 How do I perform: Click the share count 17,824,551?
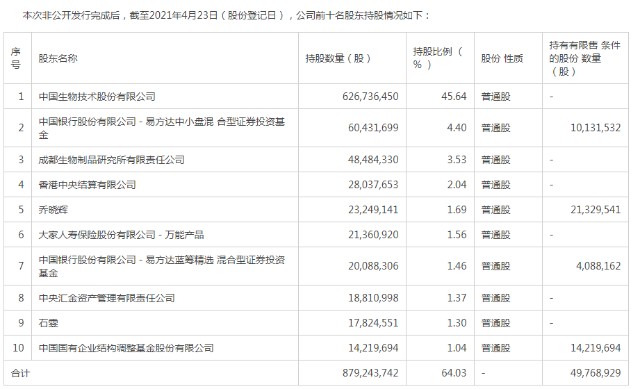click(x=373, y=323)
